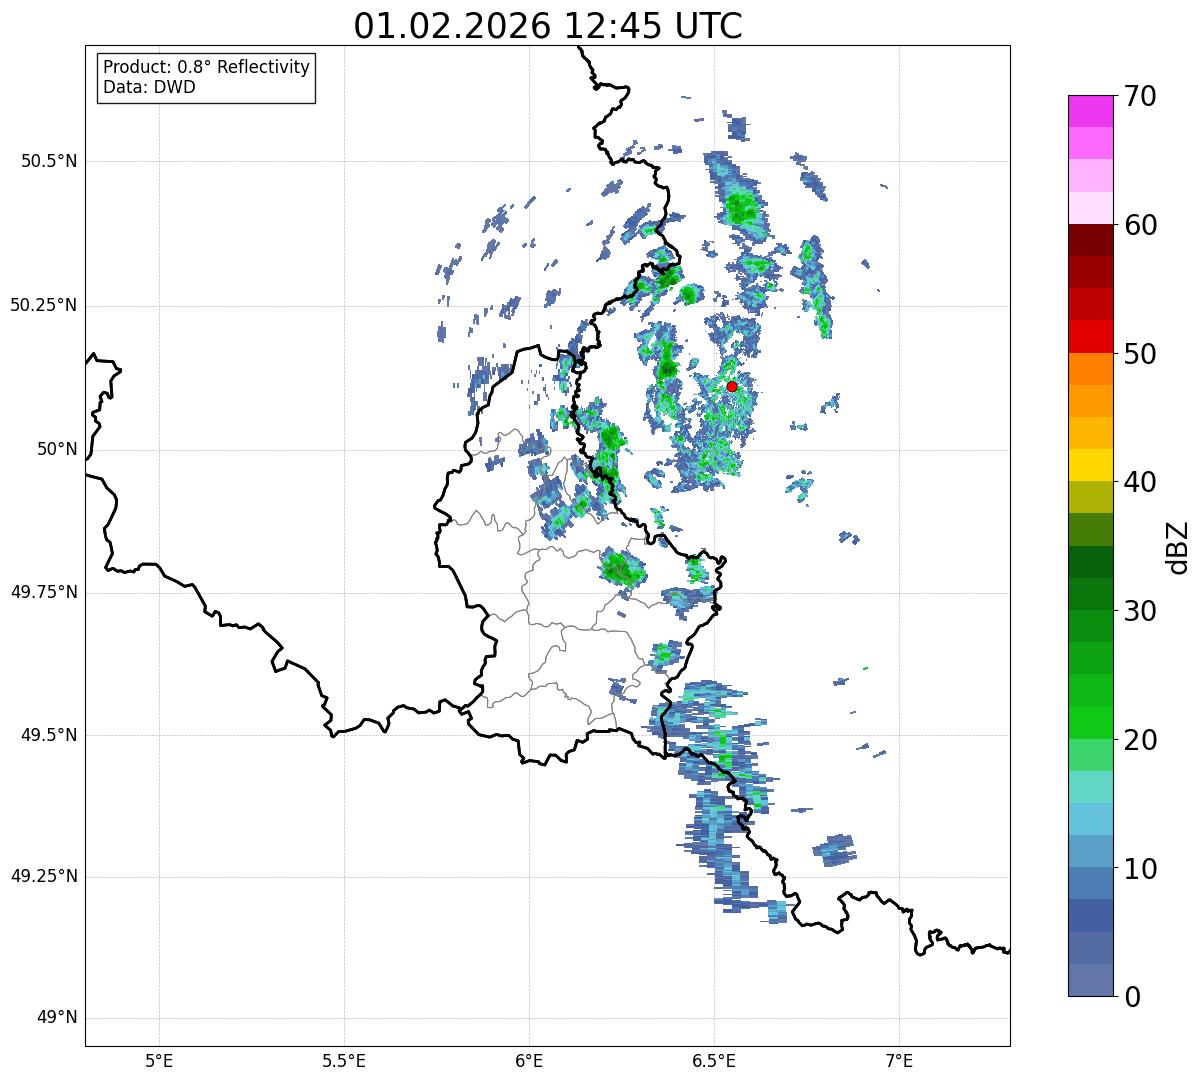Image resolution: width=1202 pixels, height=1081 pixels.
Task: Click the 6.5°E longitude label
Action: click(x=714, y=1060)
